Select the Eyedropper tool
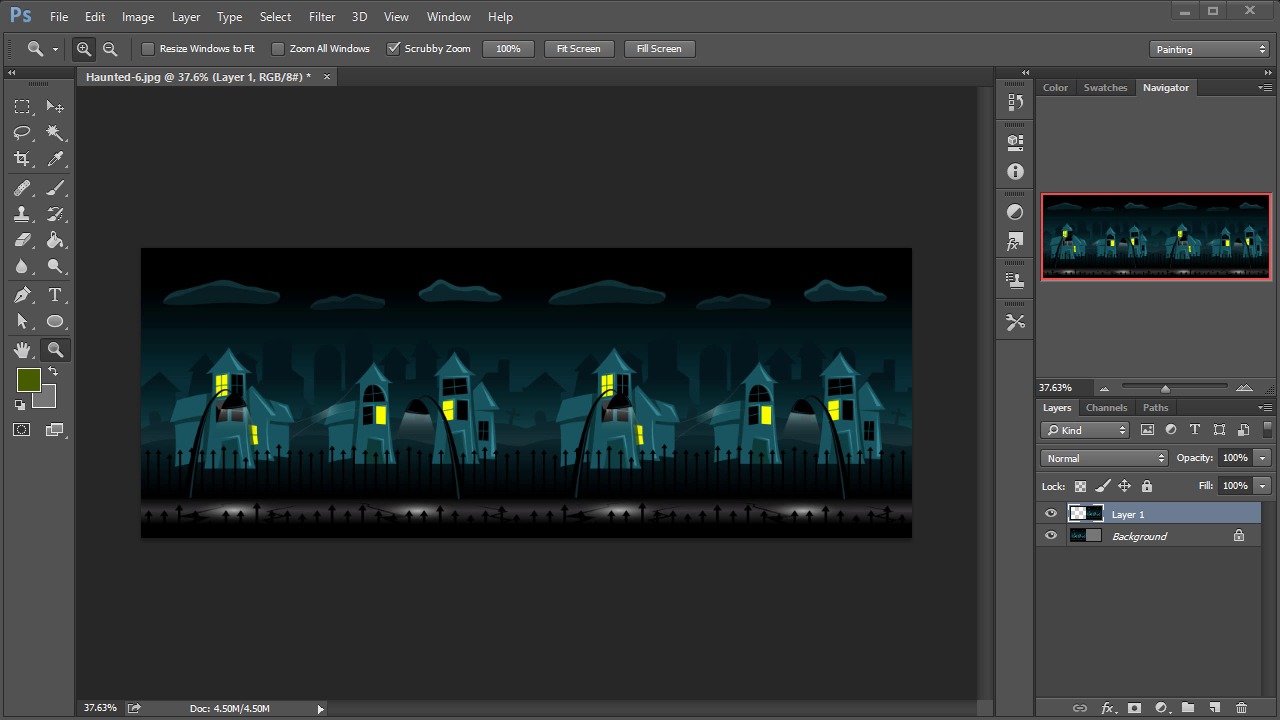 pos(55,159)
